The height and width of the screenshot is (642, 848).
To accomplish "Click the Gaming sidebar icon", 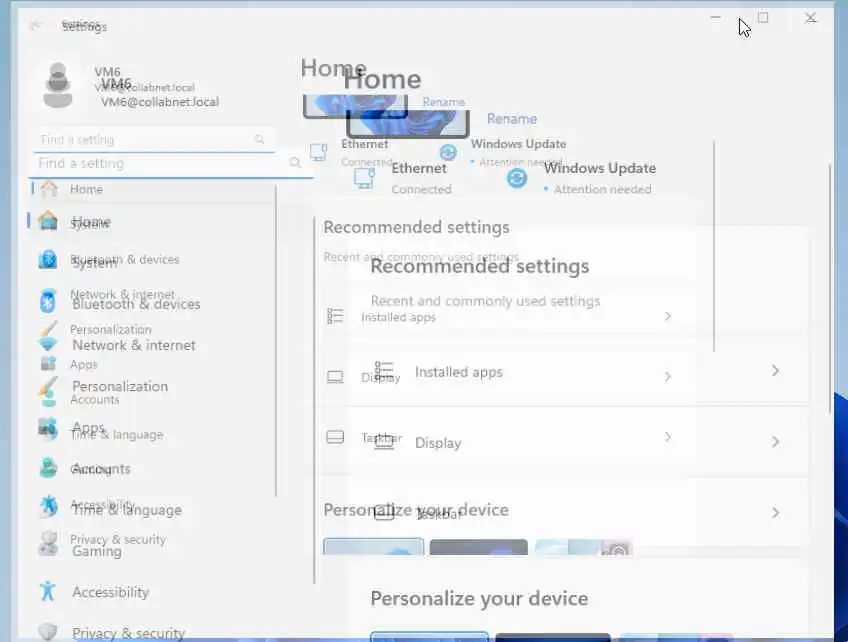I will point(48,544).
